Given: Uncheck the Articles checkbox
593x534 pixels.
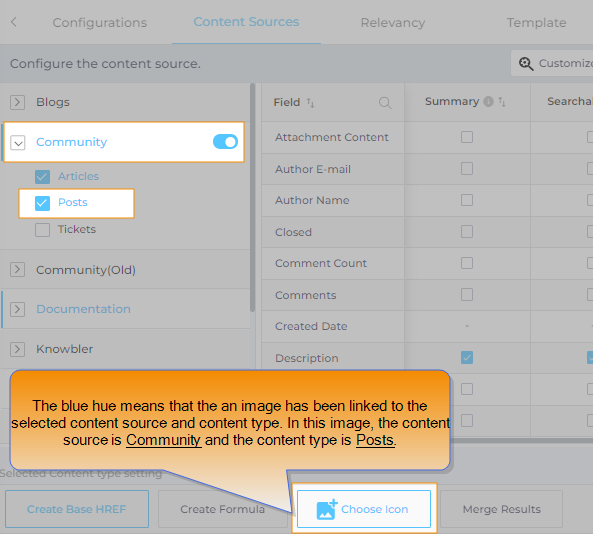Looking at the screenshot, I should pos(42,177).
